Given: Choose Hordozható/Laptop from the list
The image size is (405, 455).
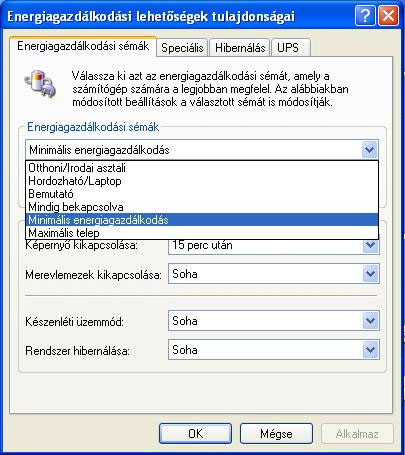Looking at the screenshot, I should coord(202,181).
